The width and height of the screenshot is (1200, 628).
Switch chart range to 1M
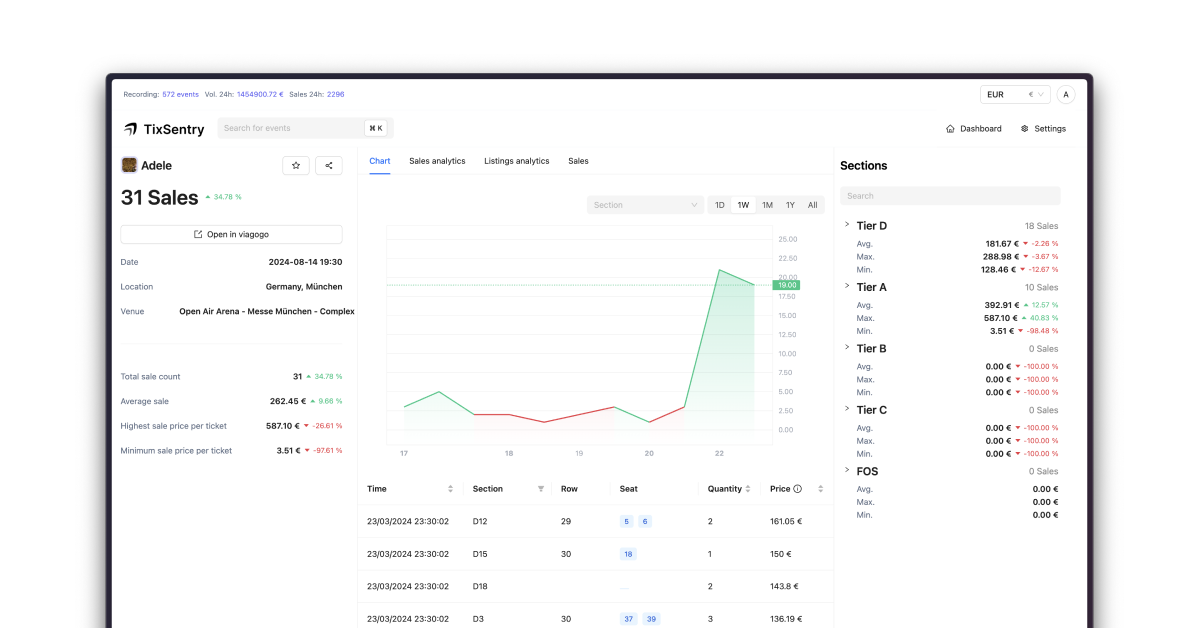click(x=767, y=205)
